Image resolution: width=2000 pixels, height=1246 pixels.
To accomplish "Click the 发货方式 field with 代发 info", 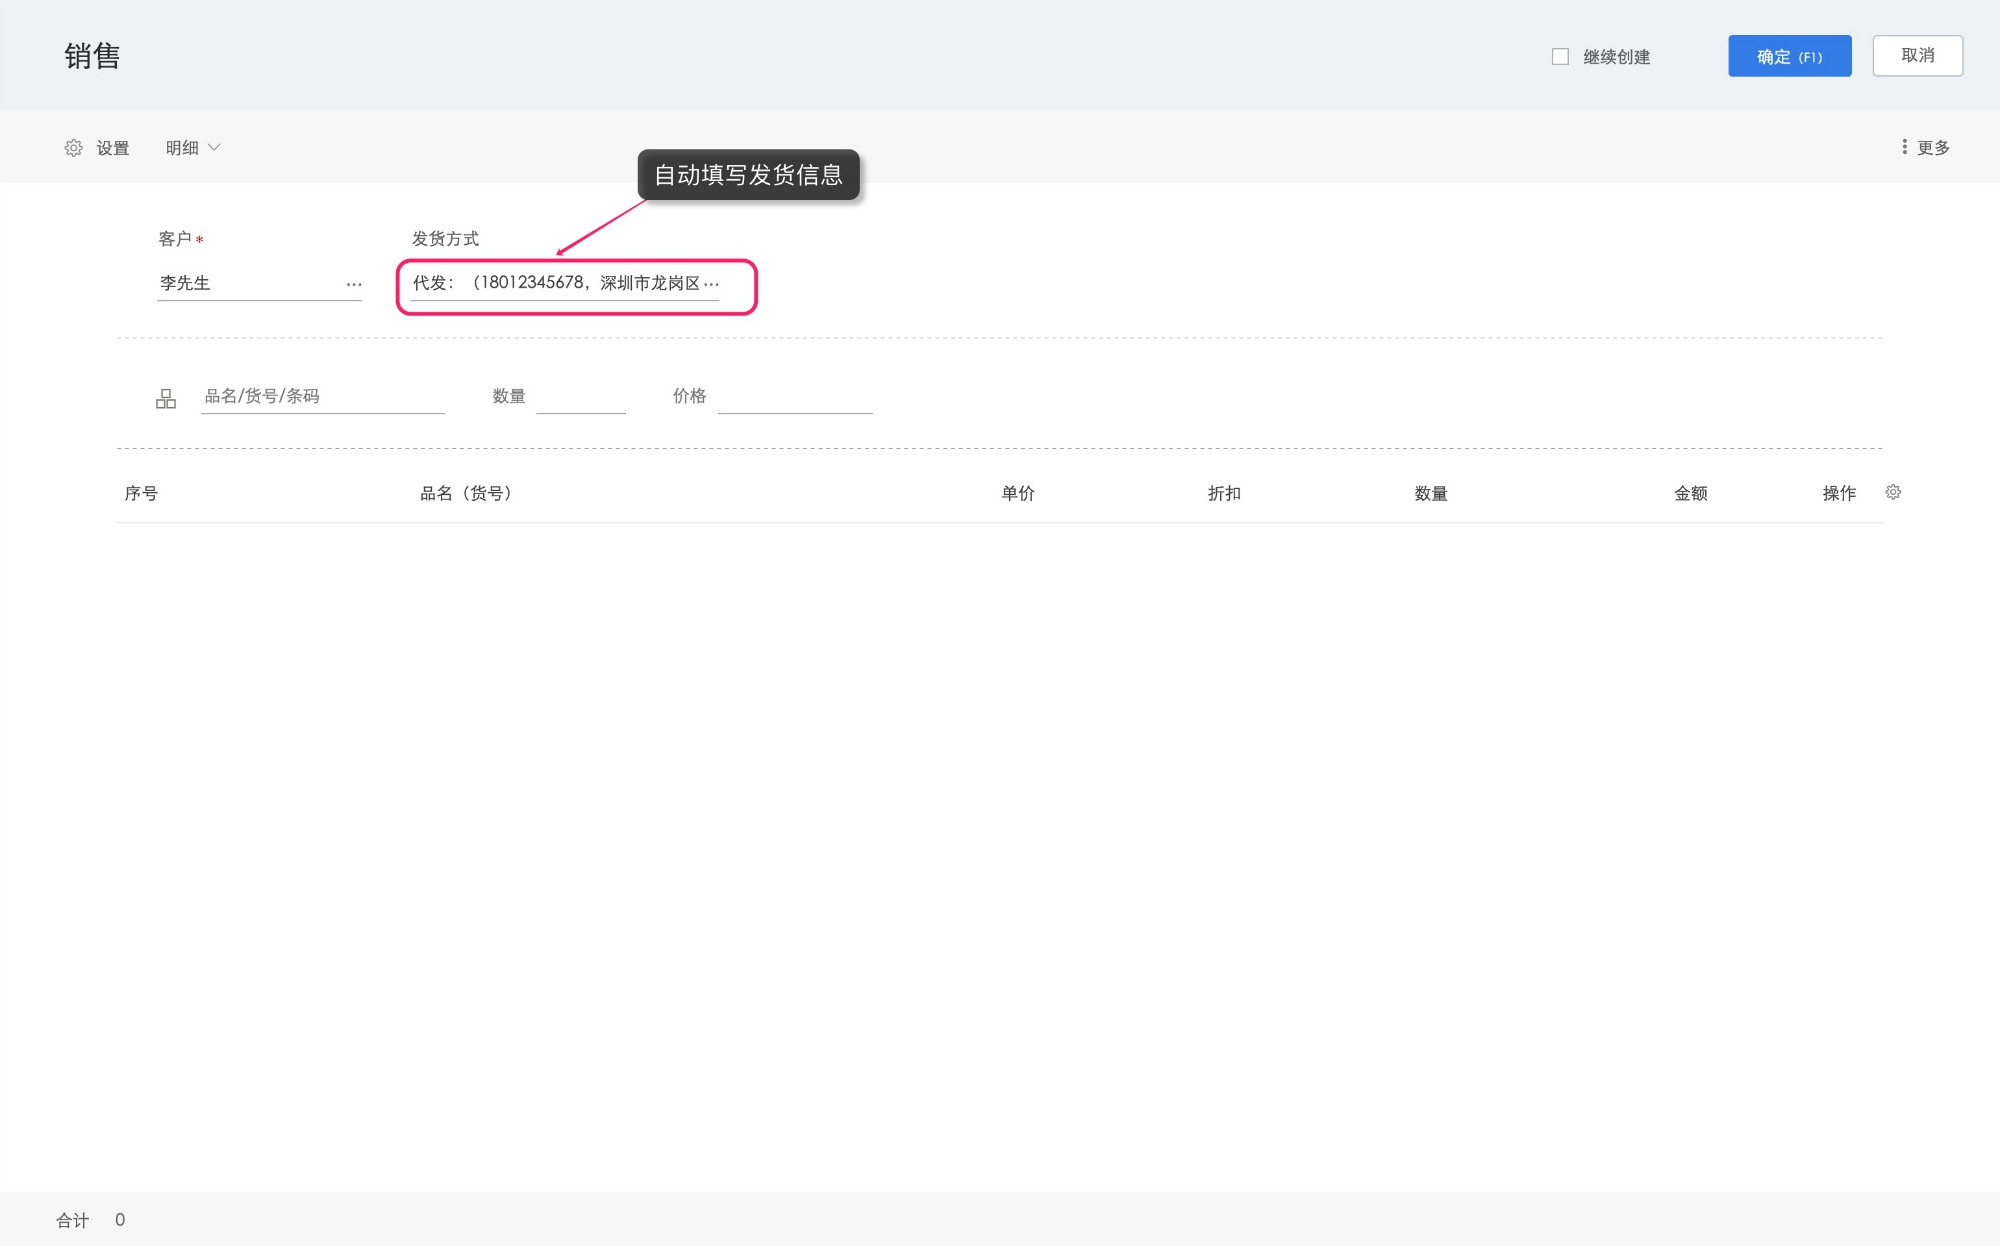I will pos(555,284).
